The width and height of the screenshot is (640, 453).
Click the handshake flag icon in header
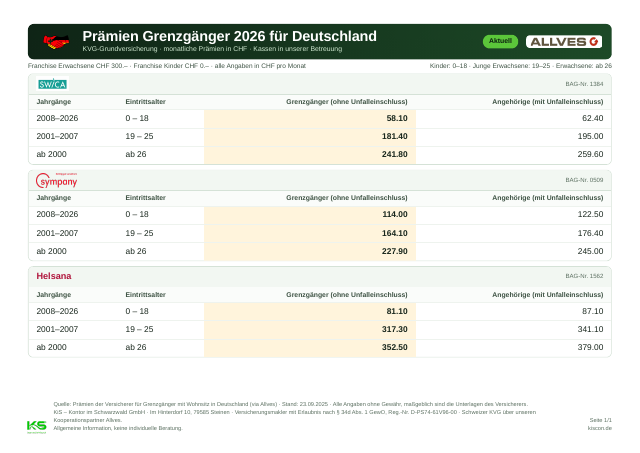point(56,42)
